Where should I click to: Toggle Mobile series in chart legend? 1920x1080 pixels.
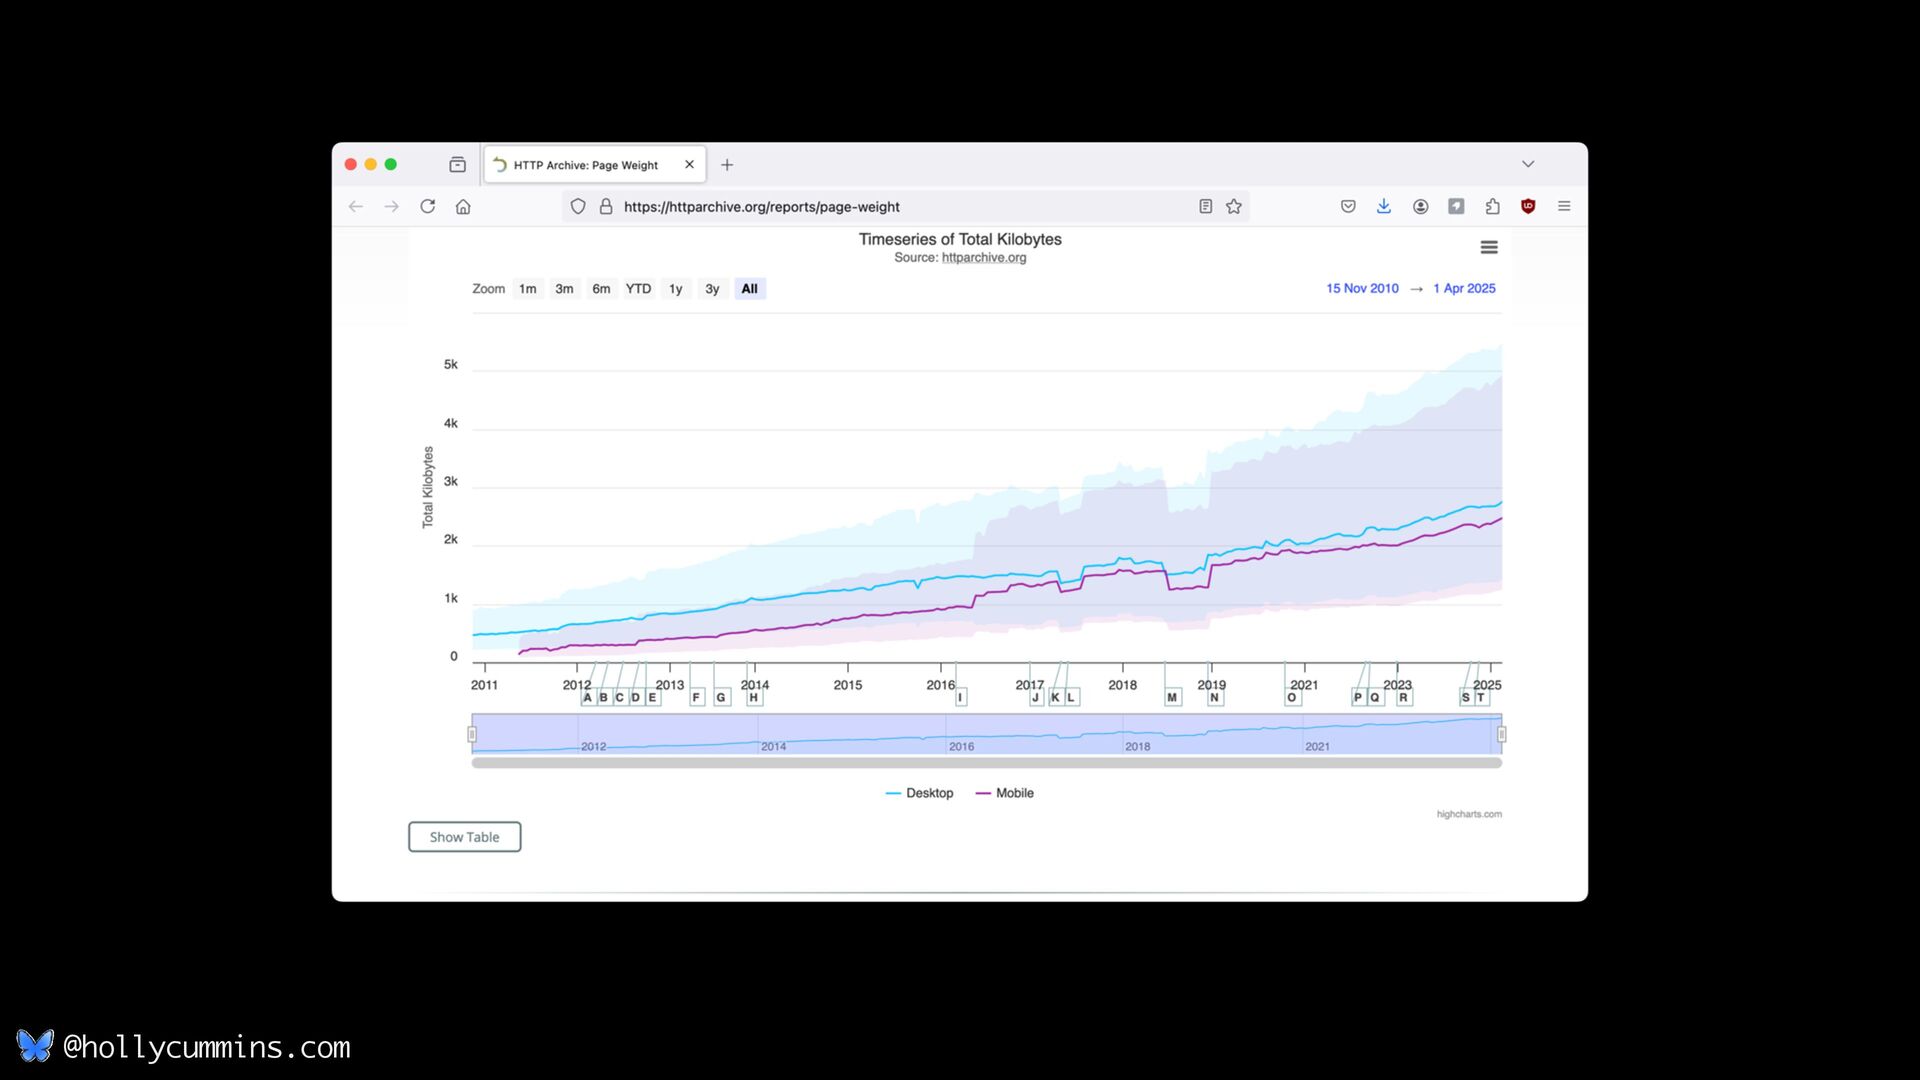coord(1014,793)
